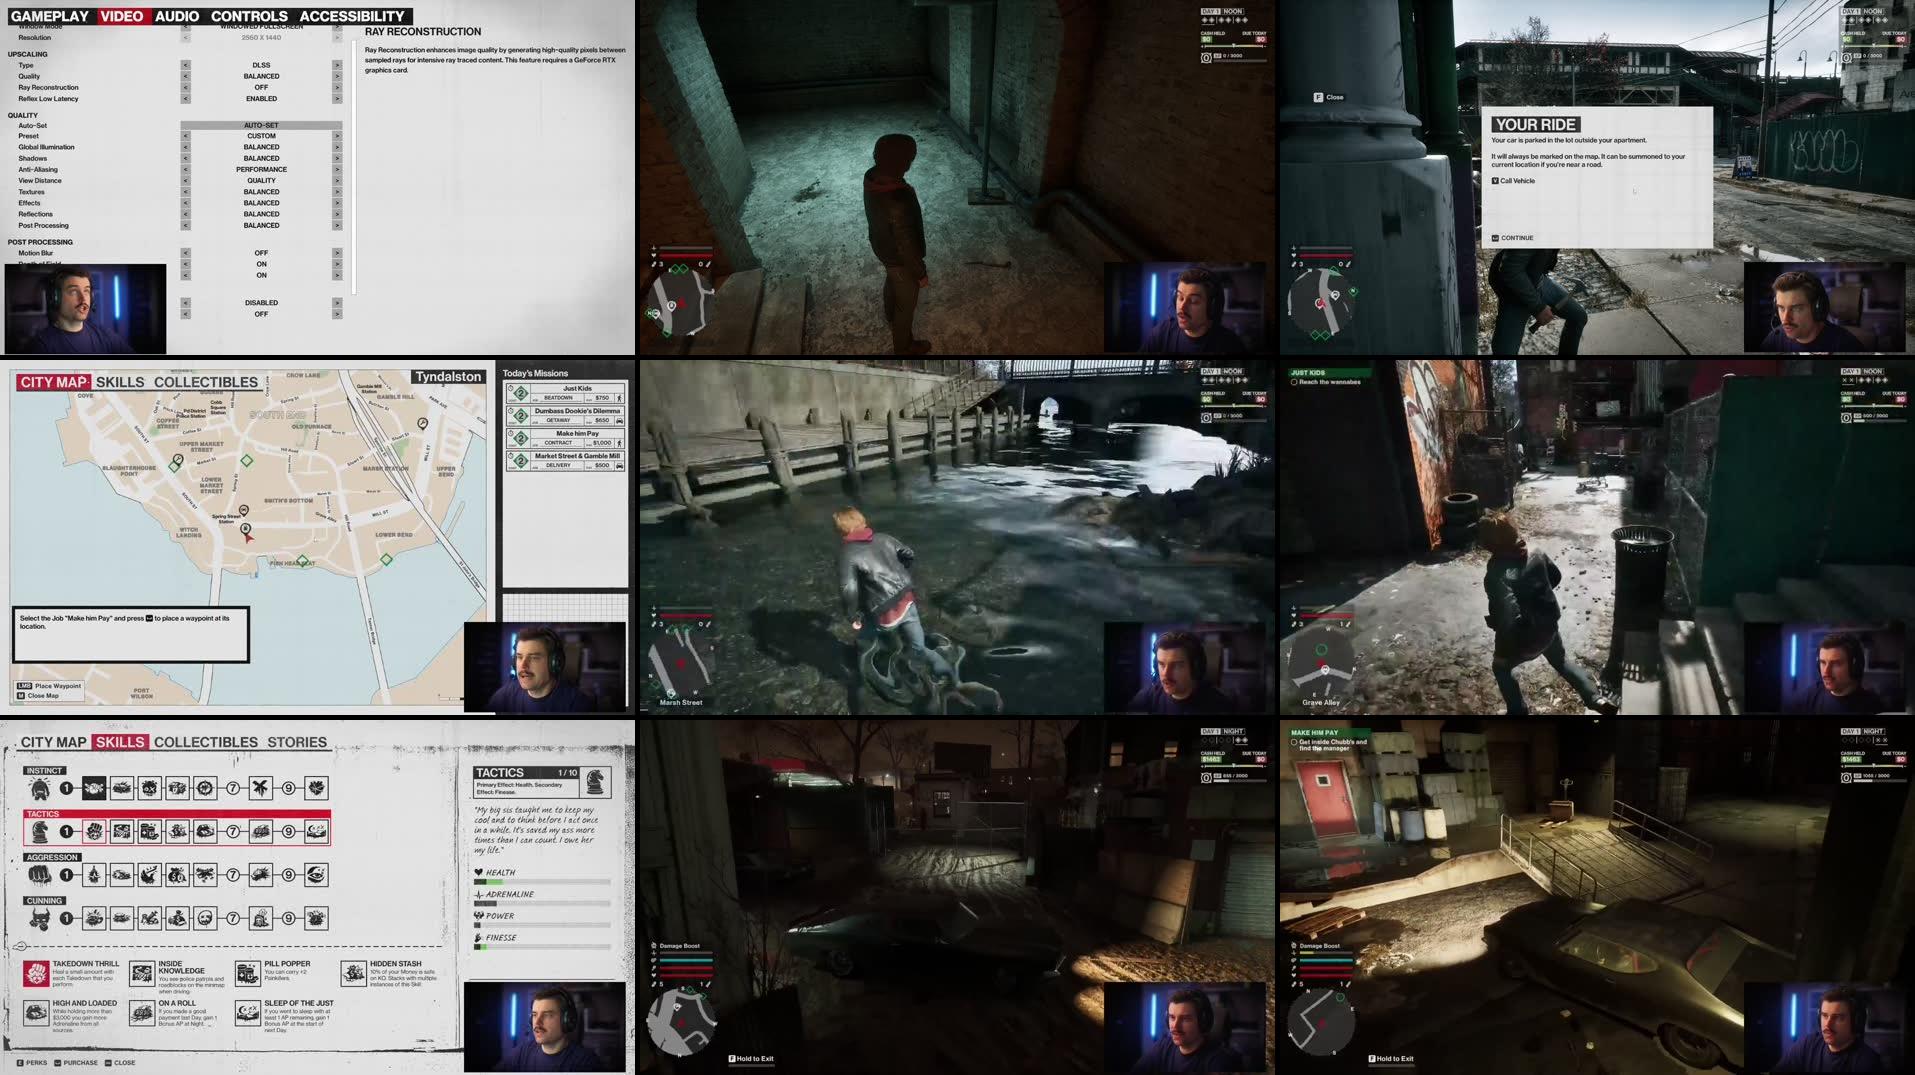
Task: Select the level 9 node in Aggression row
Action: pos(288,875)
